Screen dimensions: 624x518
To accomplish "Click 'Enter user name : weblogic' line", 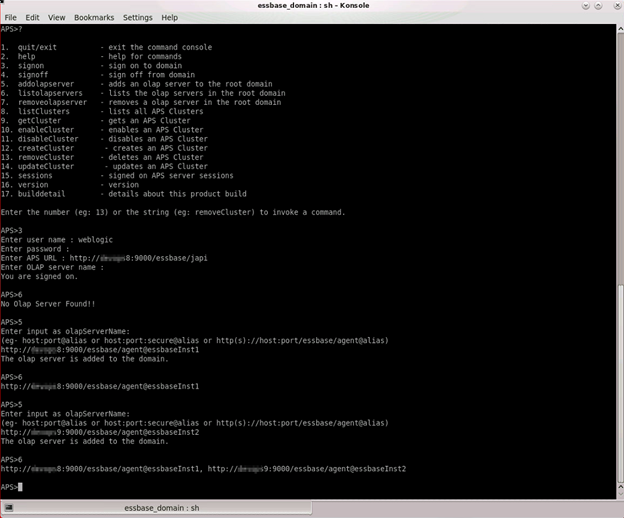I will [x=57, y=240].
